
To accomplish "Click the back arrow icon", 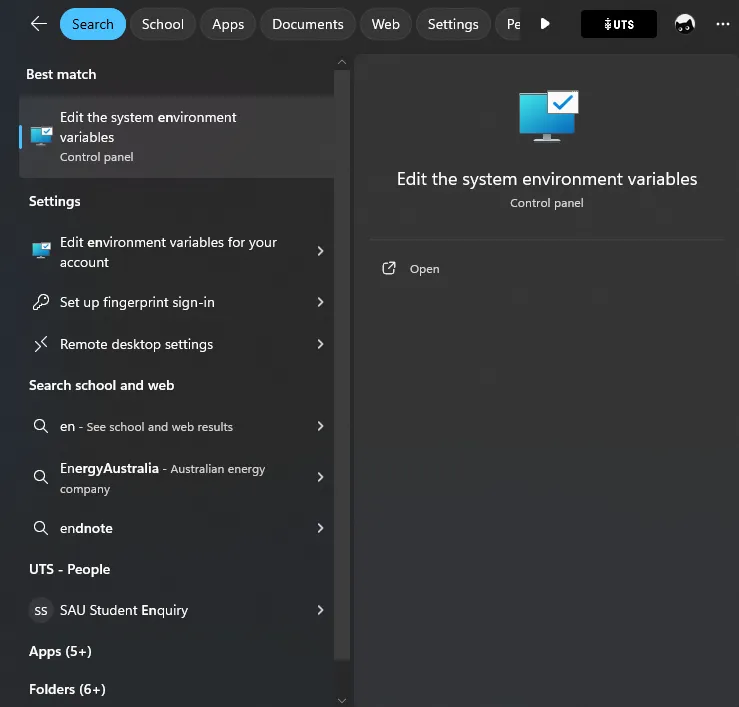I will [x=39, y=24].
